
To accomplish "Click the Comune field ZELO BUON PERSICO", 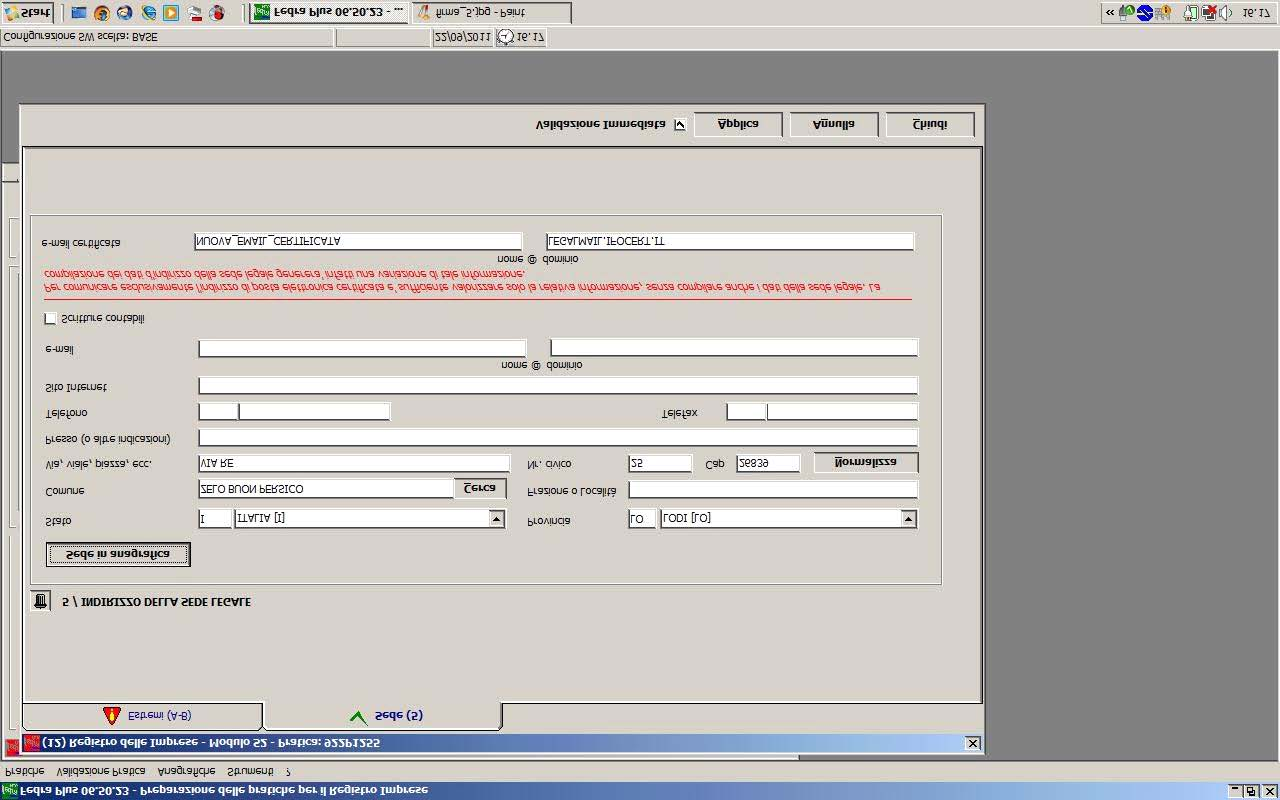I will tap(326, 489).
